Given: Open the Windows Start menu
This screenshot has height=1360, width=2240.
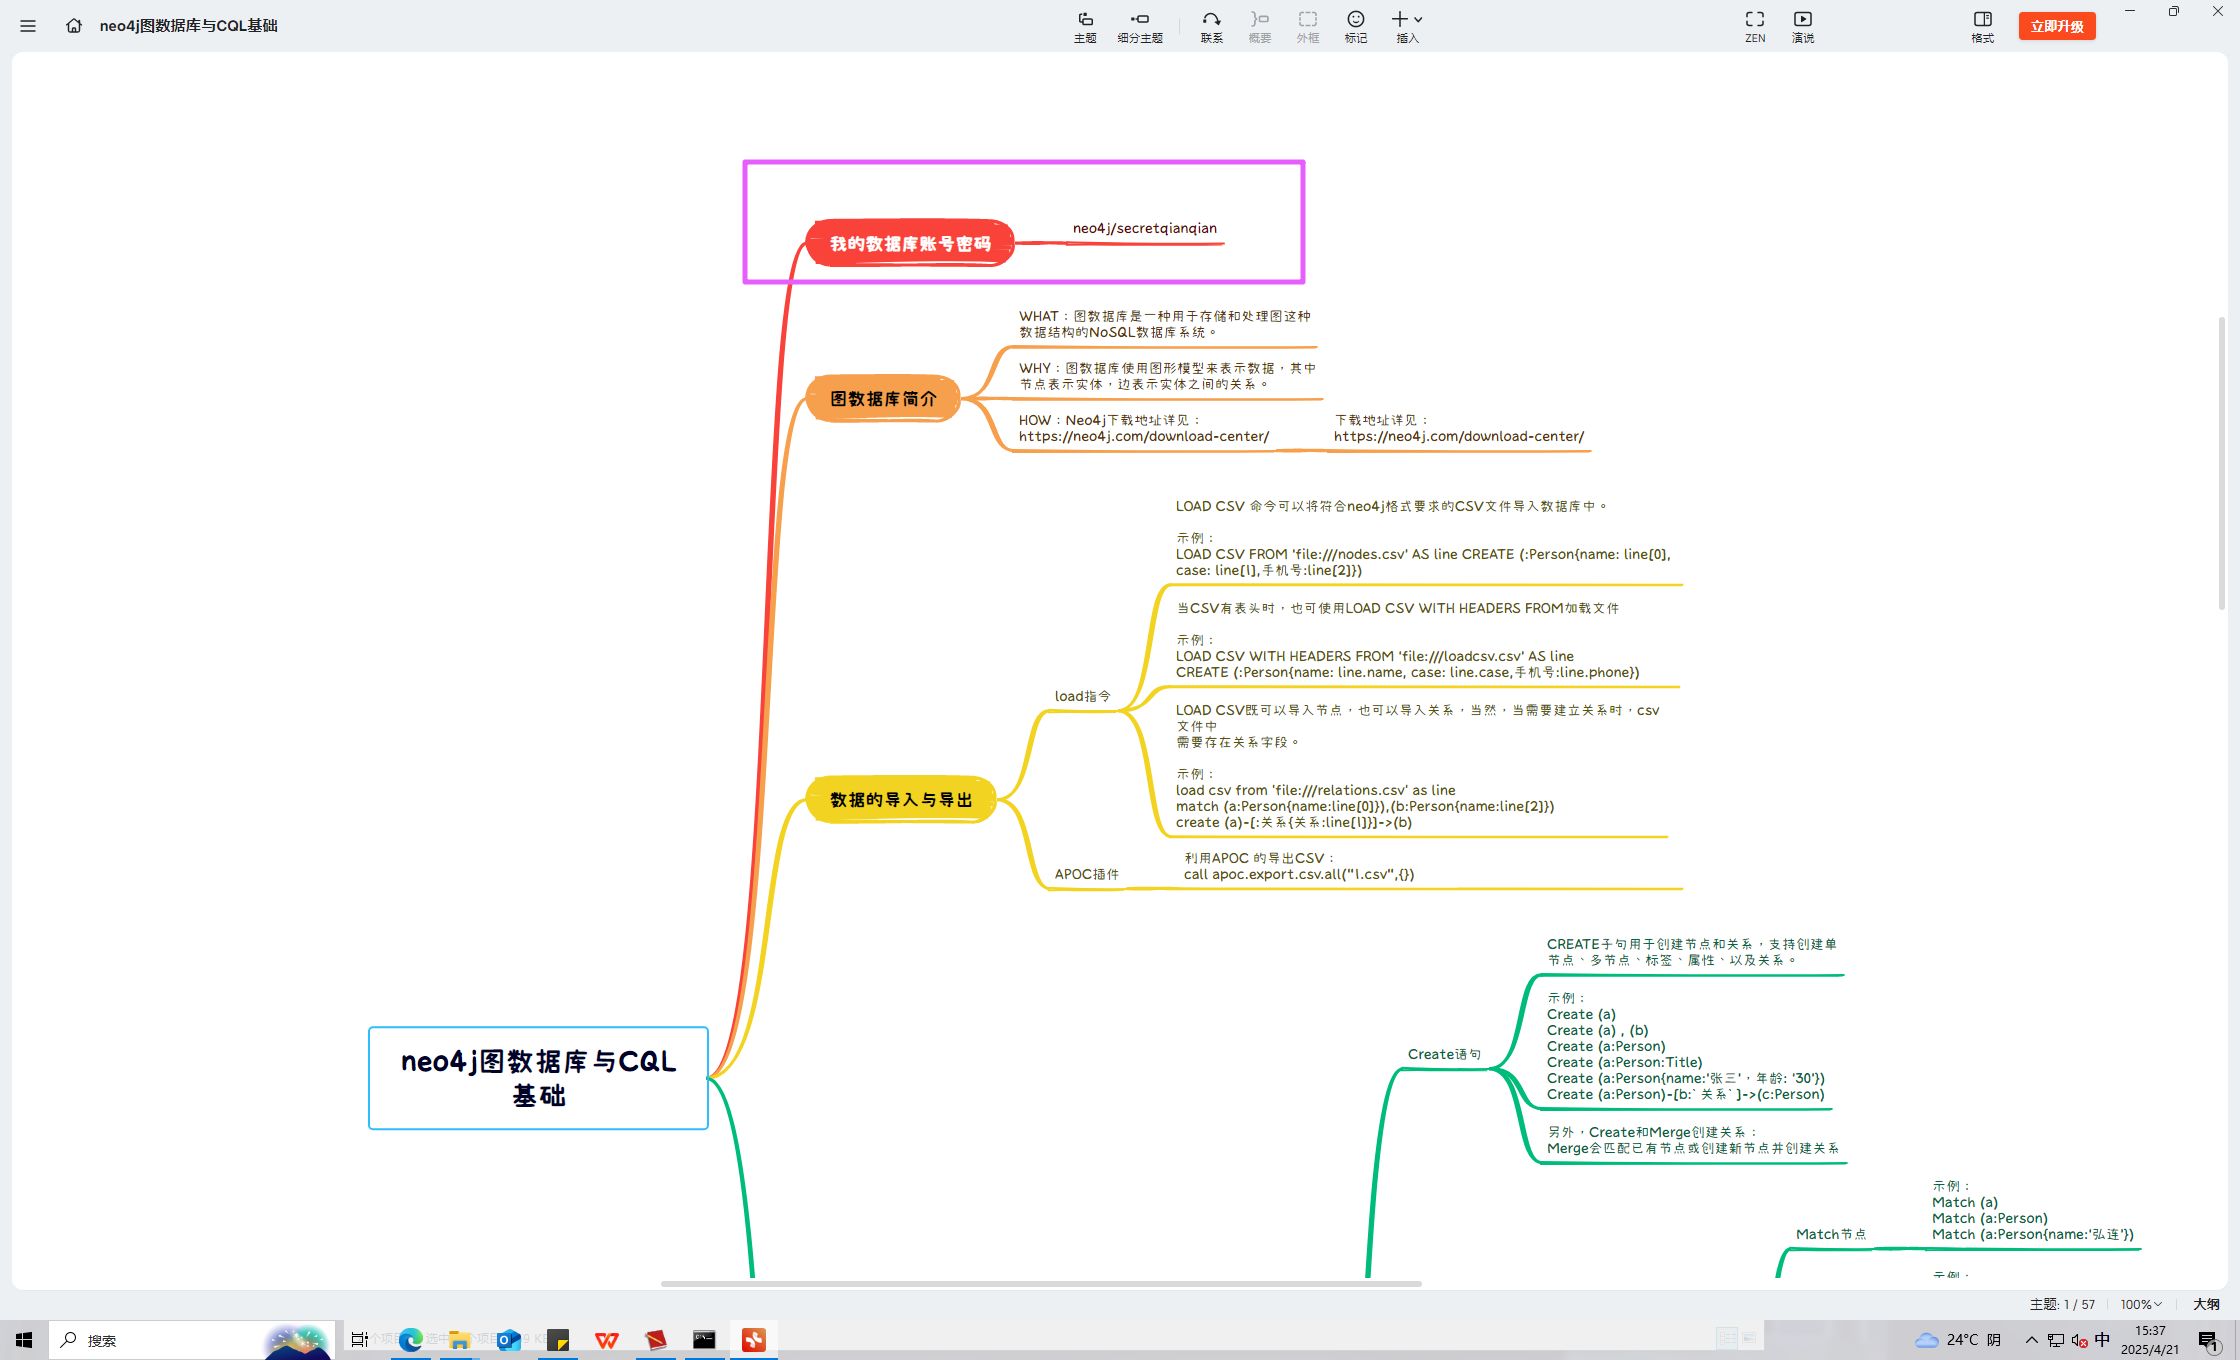Looking at the screenshot, I should click(24, 1340).
